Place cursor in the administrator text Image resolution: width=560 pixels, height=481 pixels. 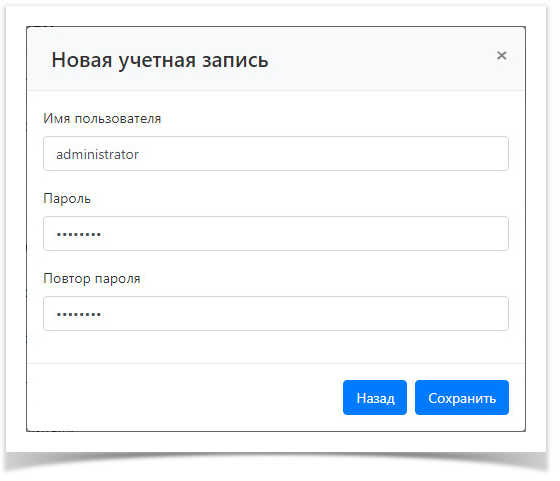[97, 154]
